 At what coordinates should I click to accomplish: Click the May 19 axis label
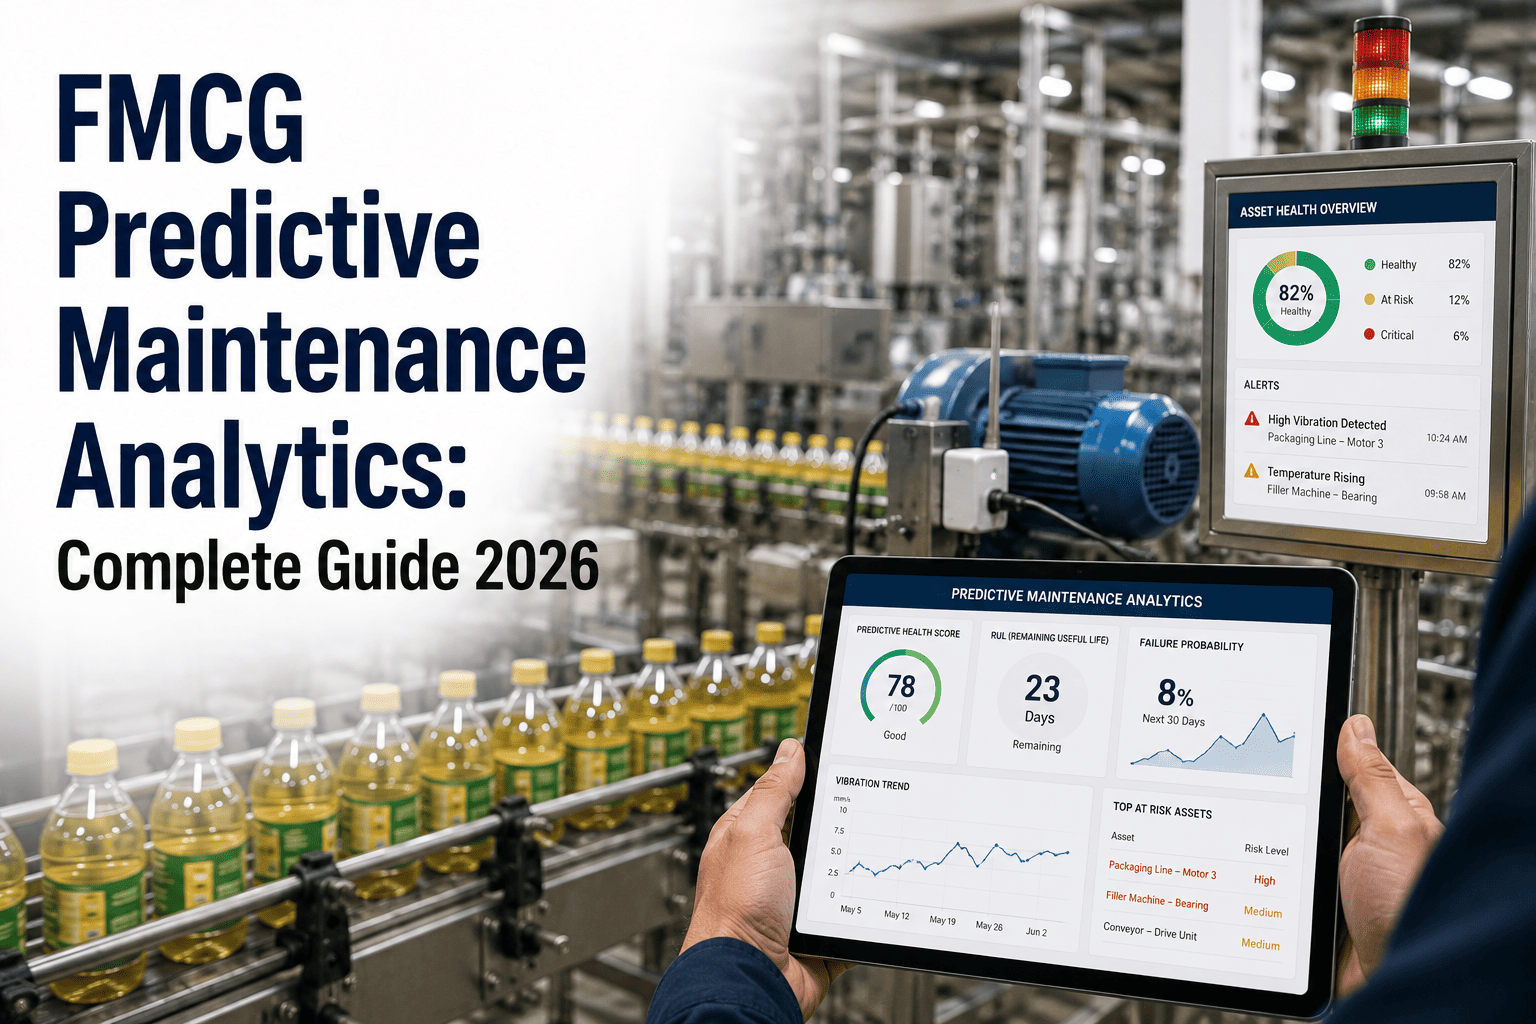click(942, 920)
